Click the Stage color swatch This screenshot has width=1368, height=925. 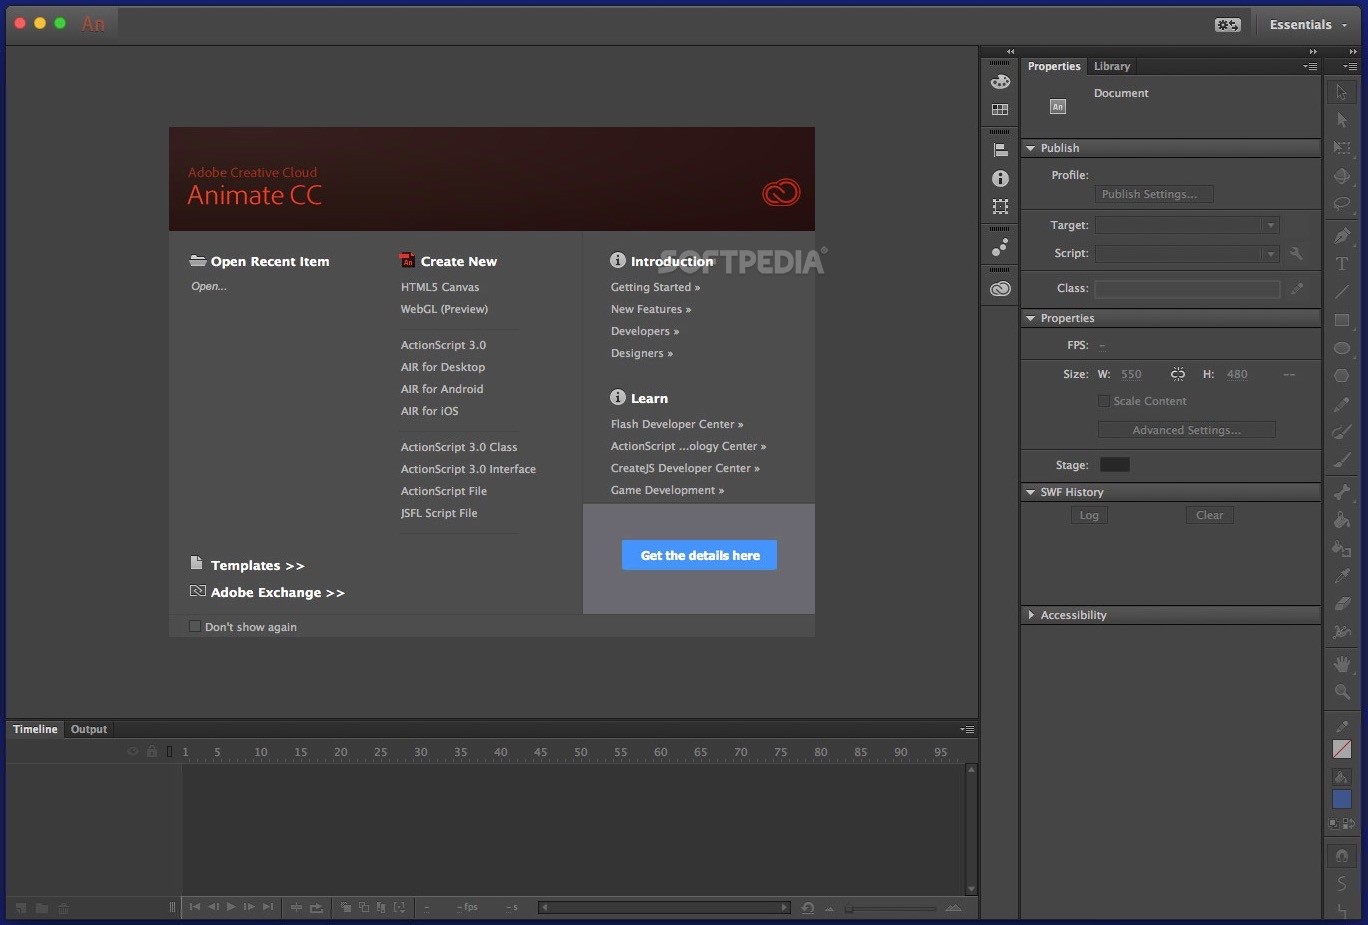1115,464
